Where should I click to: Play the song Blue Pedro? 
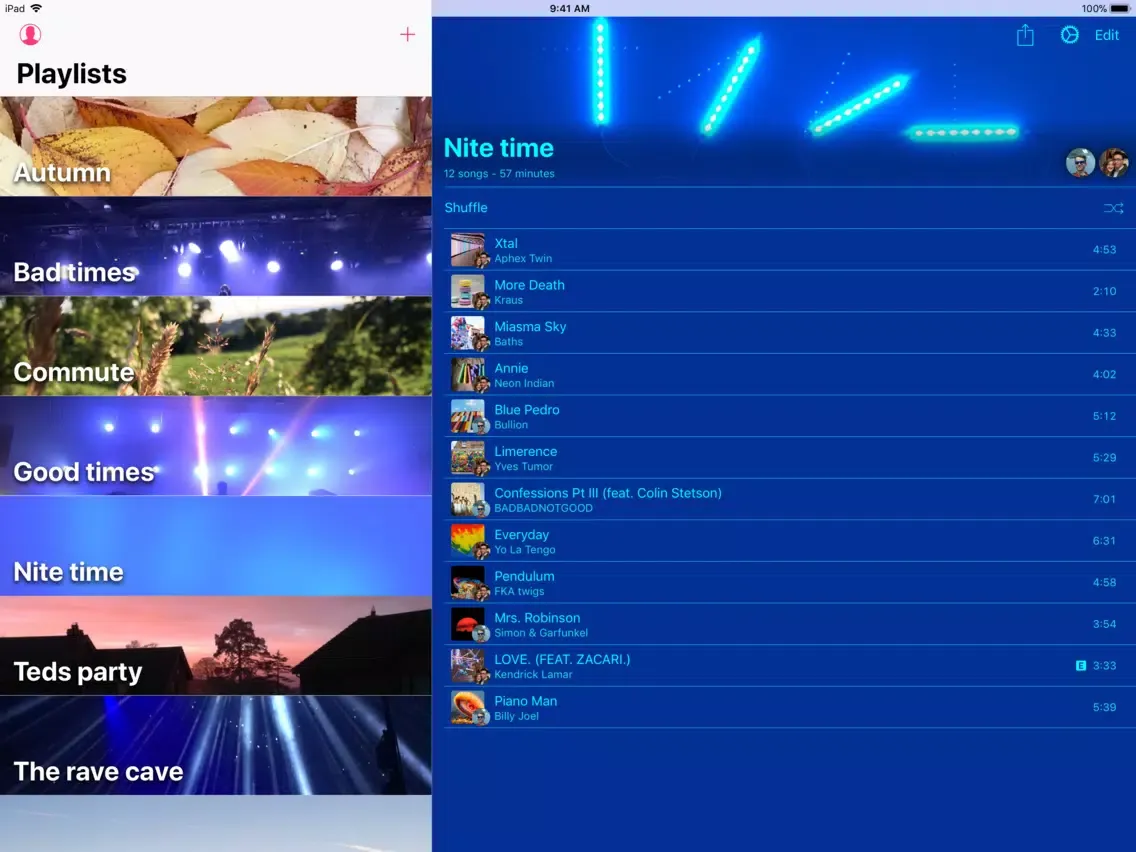click(790, 417)
